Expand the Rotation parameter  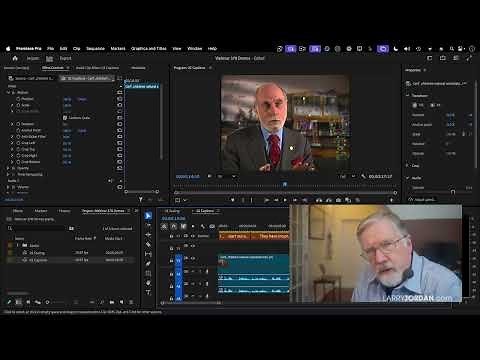tap(12, 124)
